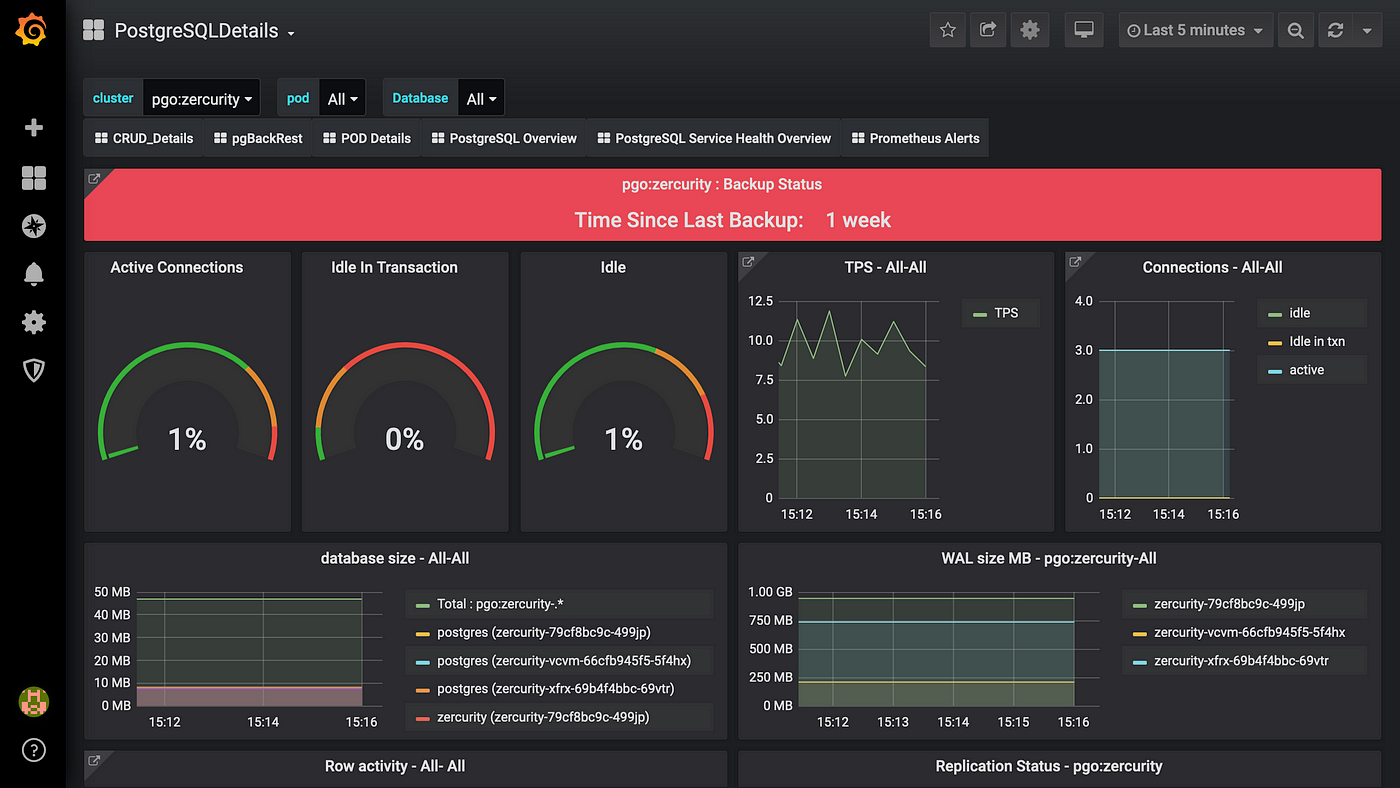Click the user avatar in sidebar
Image resolution: width=1400 pixels, height=788 pixels.
pos(33,702)
